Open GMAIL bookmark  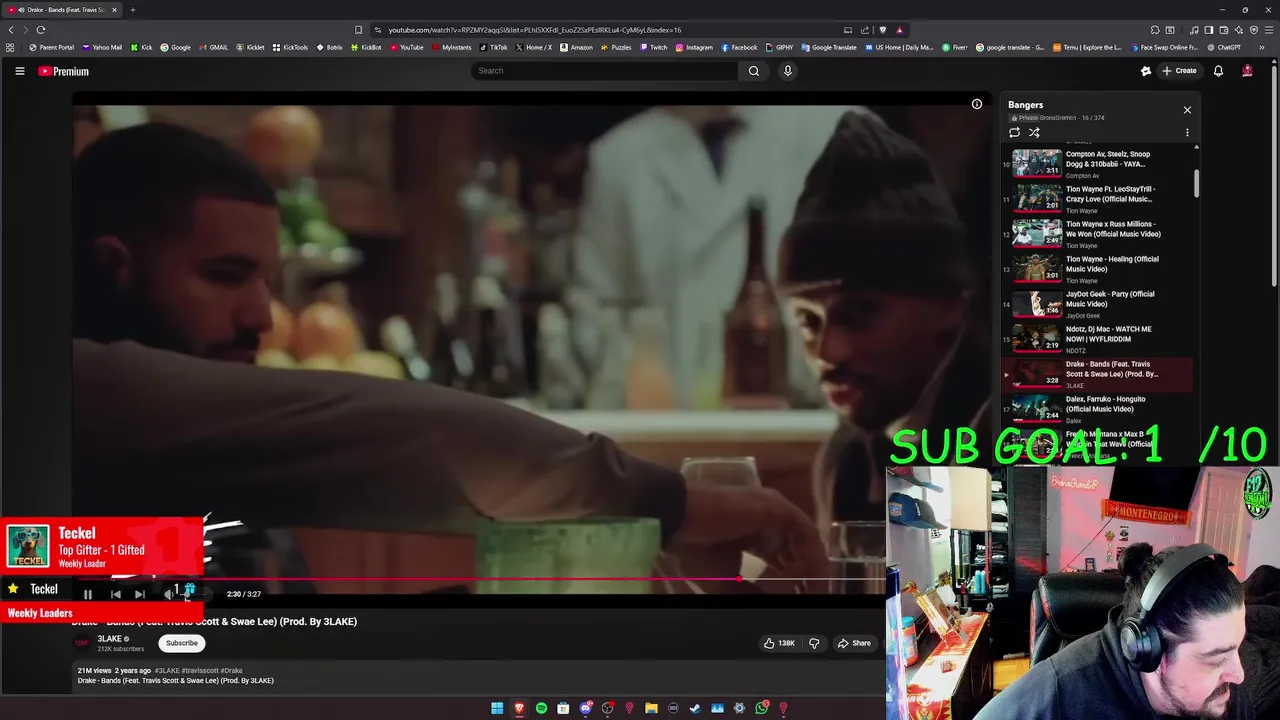tap(213, 47)
